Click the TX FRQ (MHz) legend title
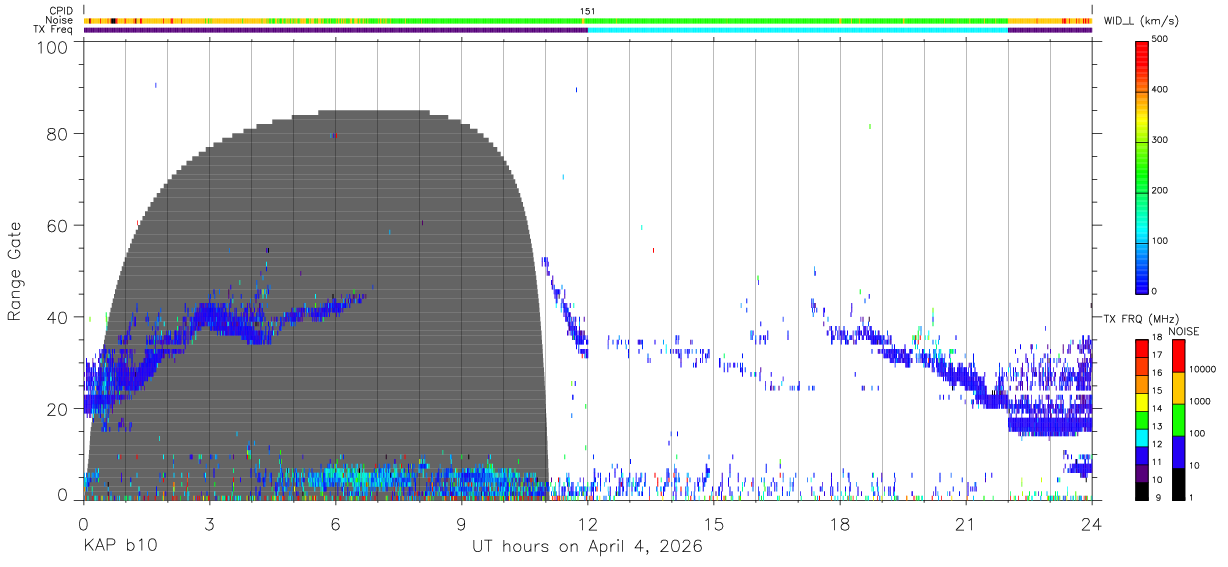The image size is (1228, 567). coord(1144,318)
